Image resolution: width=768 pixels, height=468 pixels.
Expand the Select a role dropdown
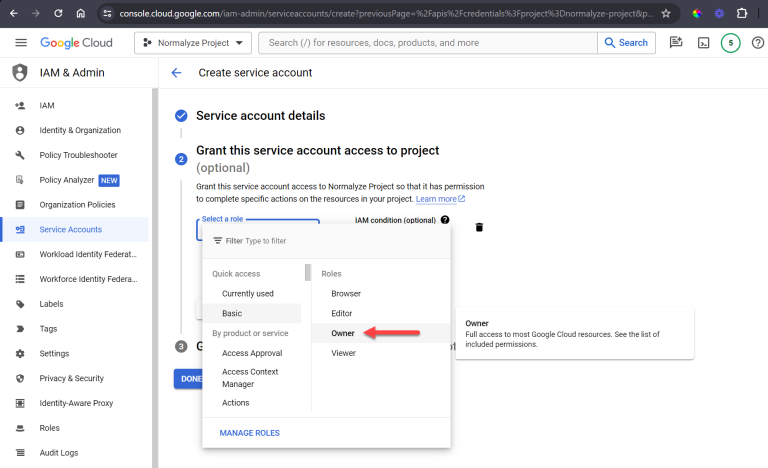click(258, 228)
